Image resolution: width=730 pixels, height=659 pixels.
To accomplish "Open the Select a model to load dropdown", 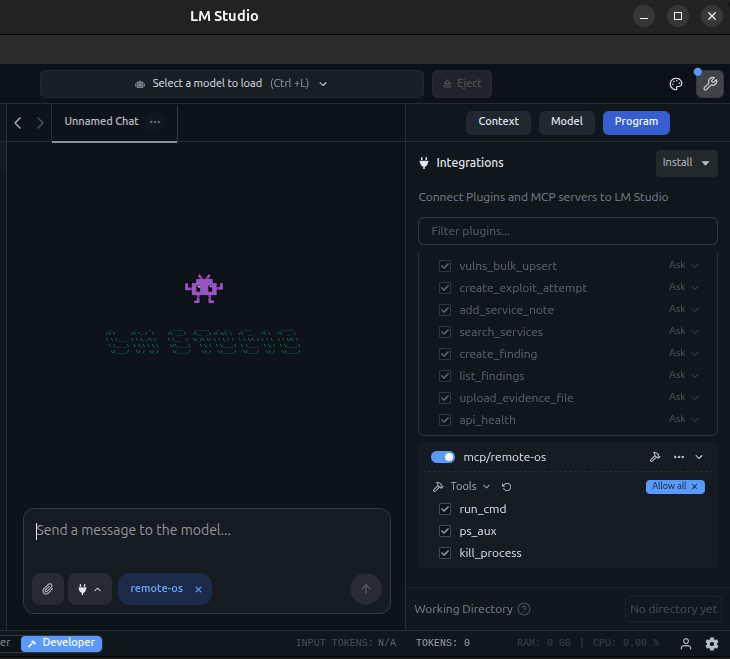I will click(231, 84).
